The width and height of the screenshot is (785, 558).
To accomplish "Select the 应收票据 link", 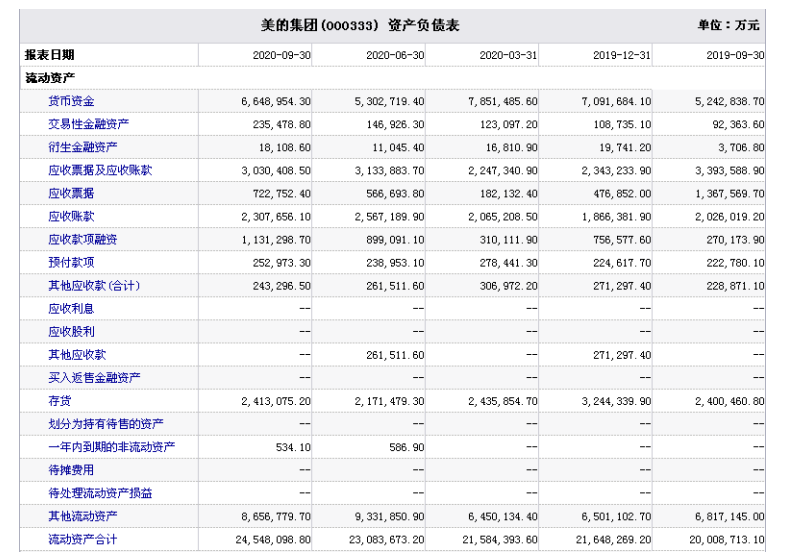I will tap(71, 193).
